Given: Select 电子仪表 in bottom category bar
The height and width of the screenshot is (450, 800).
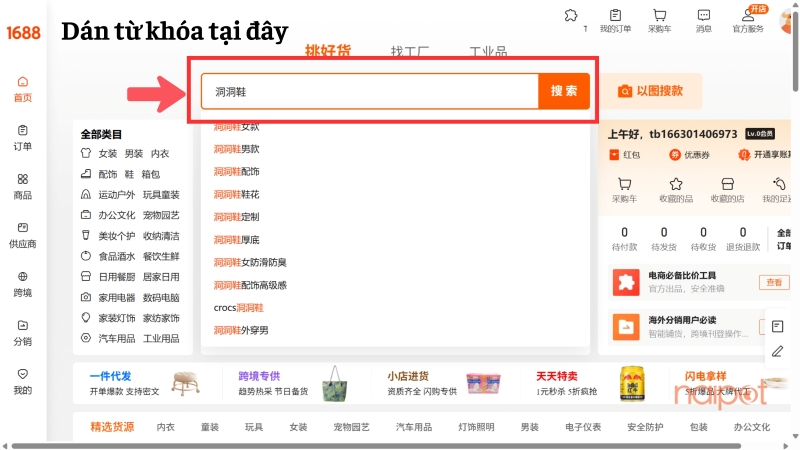Looking at the screenshot, I should coord(583,427).
